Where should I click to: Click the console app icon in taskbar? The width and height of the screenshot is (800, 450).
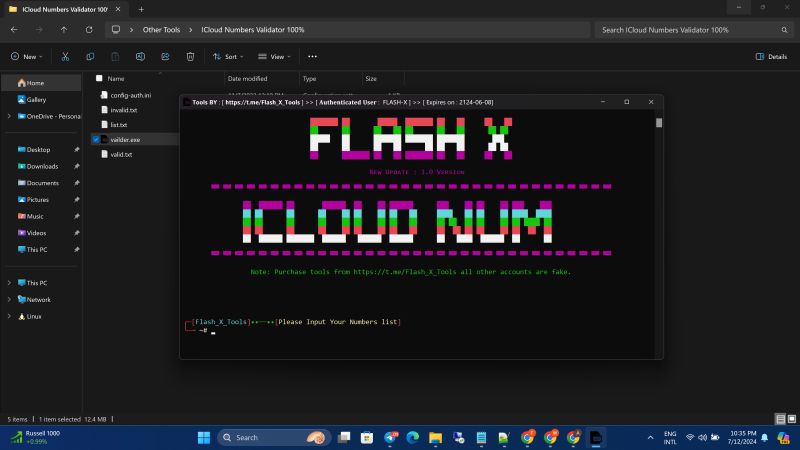(595, 437)
